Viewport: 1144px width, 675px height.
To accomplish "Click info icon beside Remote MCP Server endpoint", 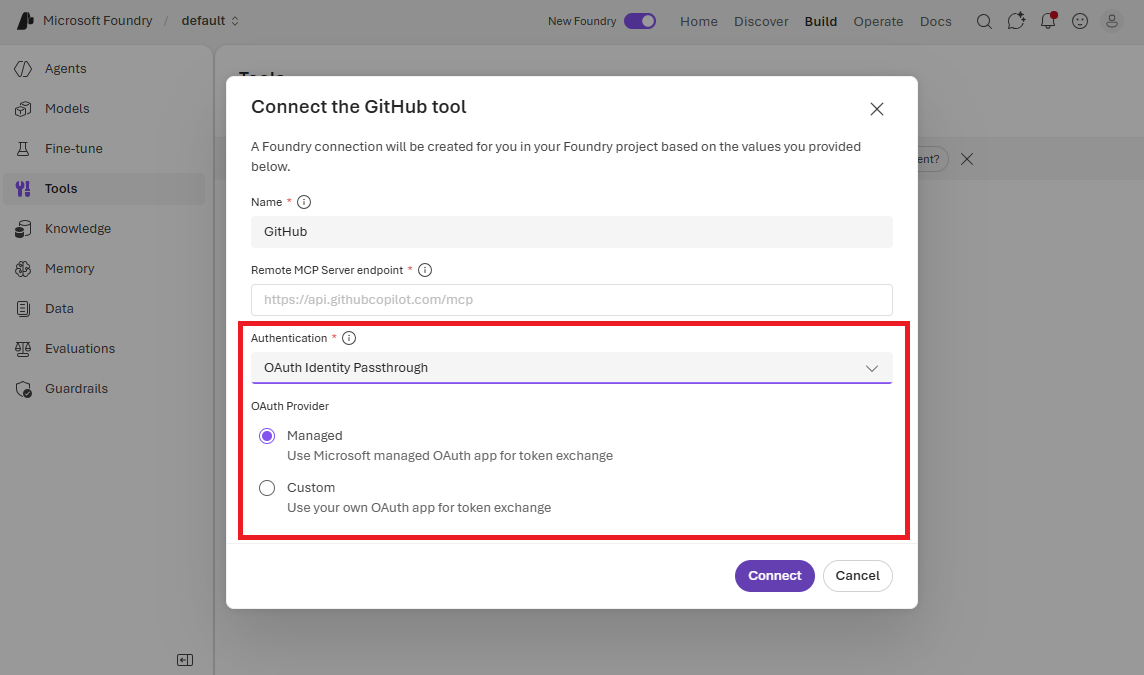I will 425,270.
